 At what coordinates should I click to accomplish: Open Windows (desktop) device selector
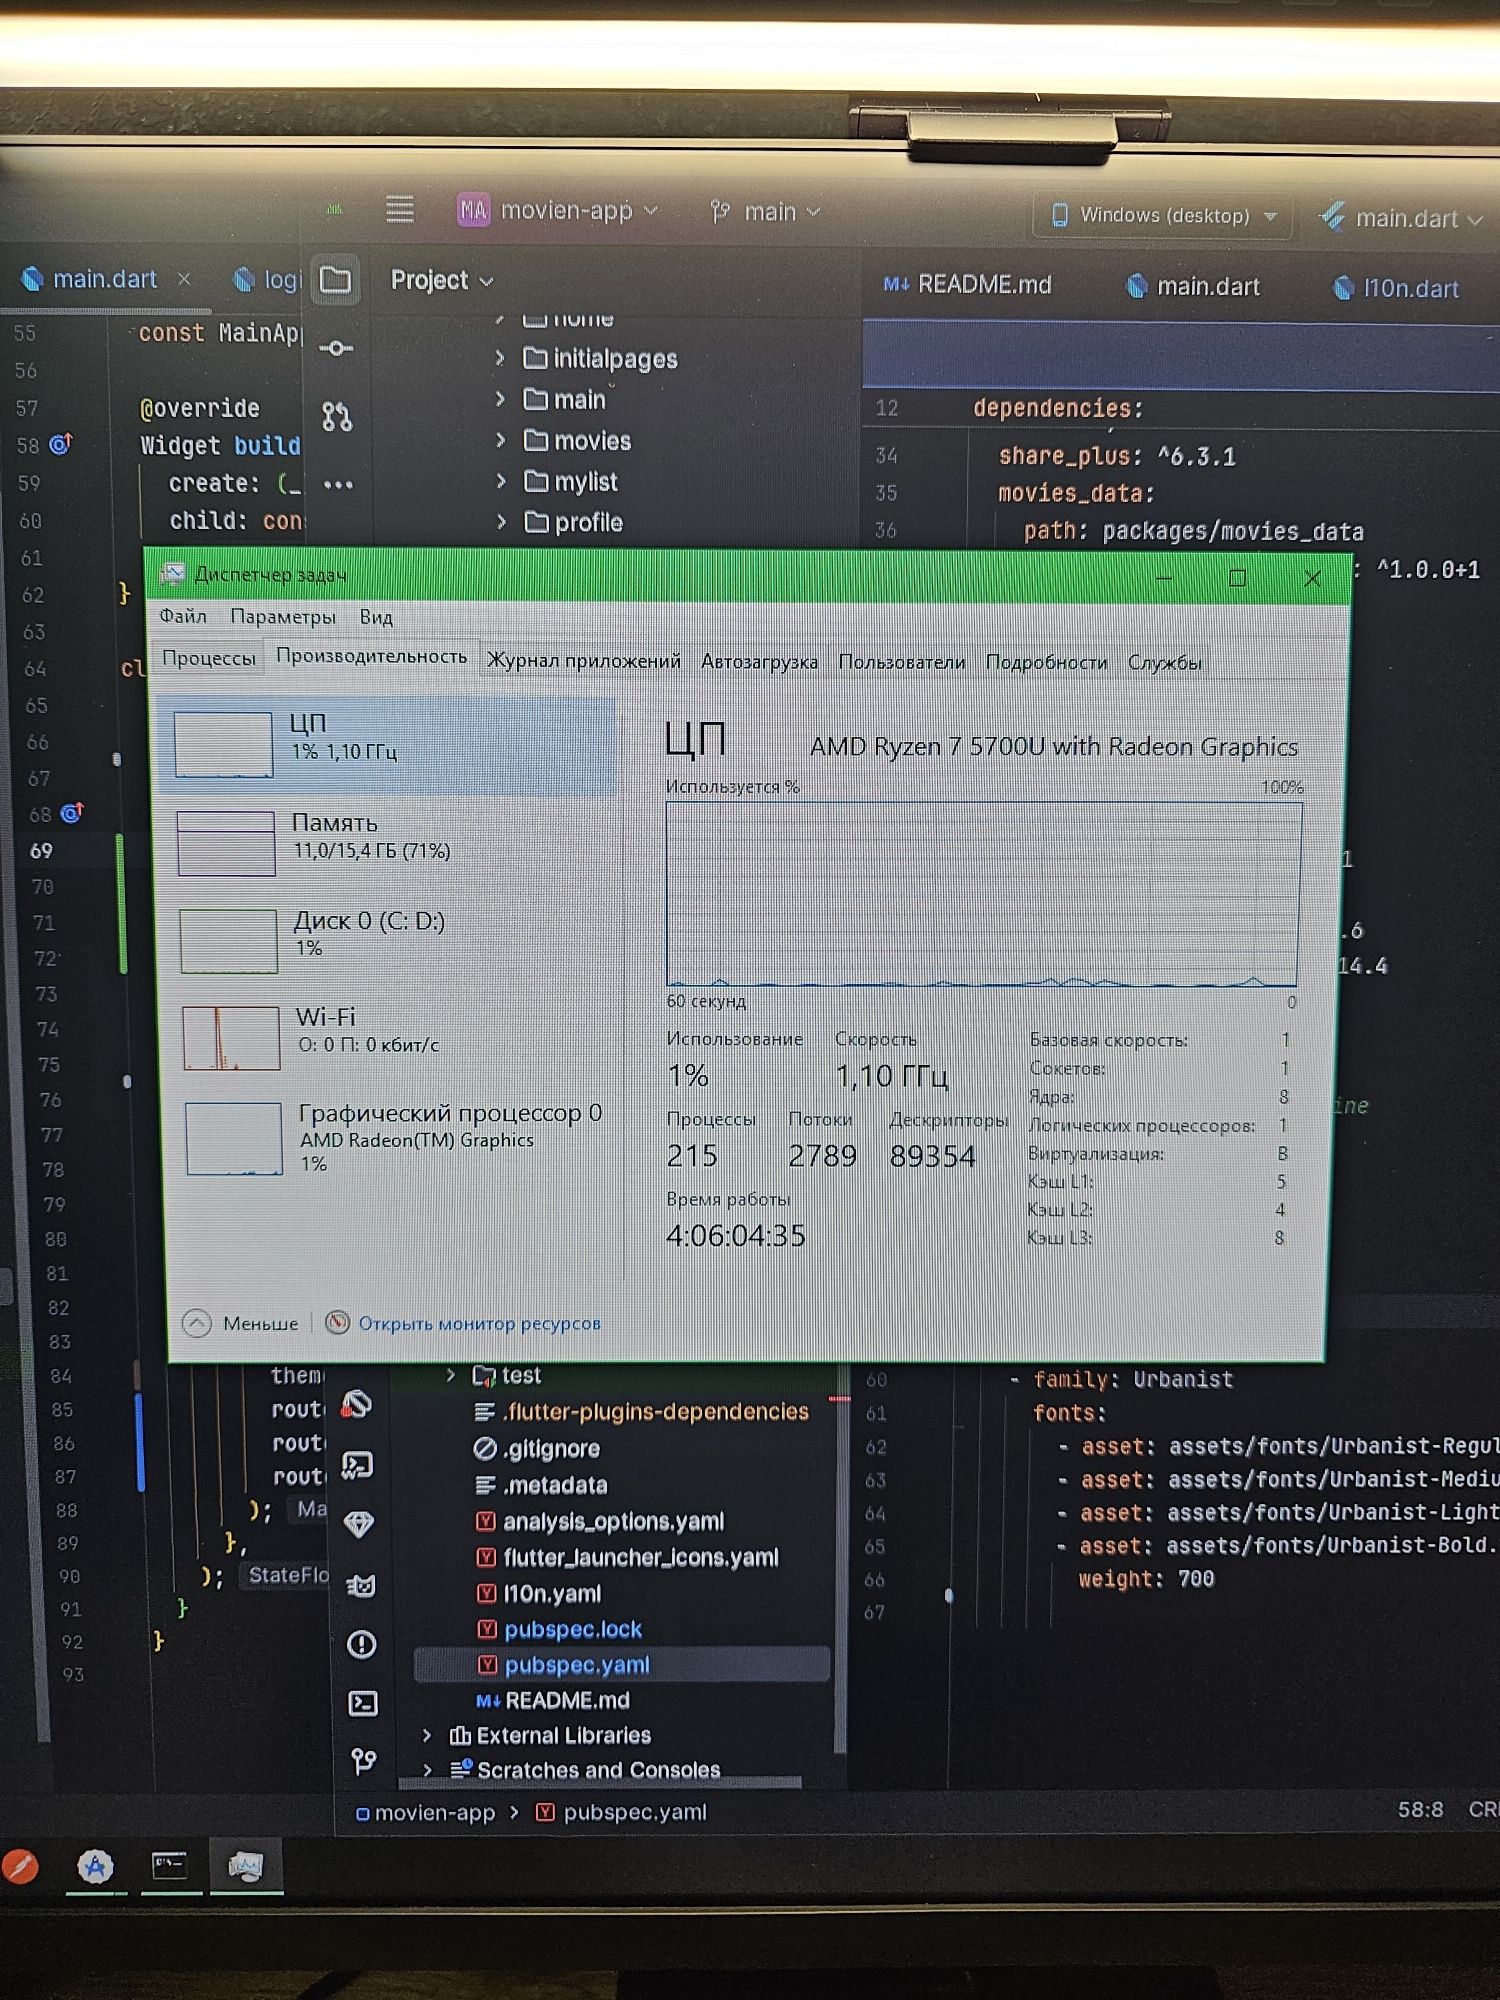[1165, 215]
